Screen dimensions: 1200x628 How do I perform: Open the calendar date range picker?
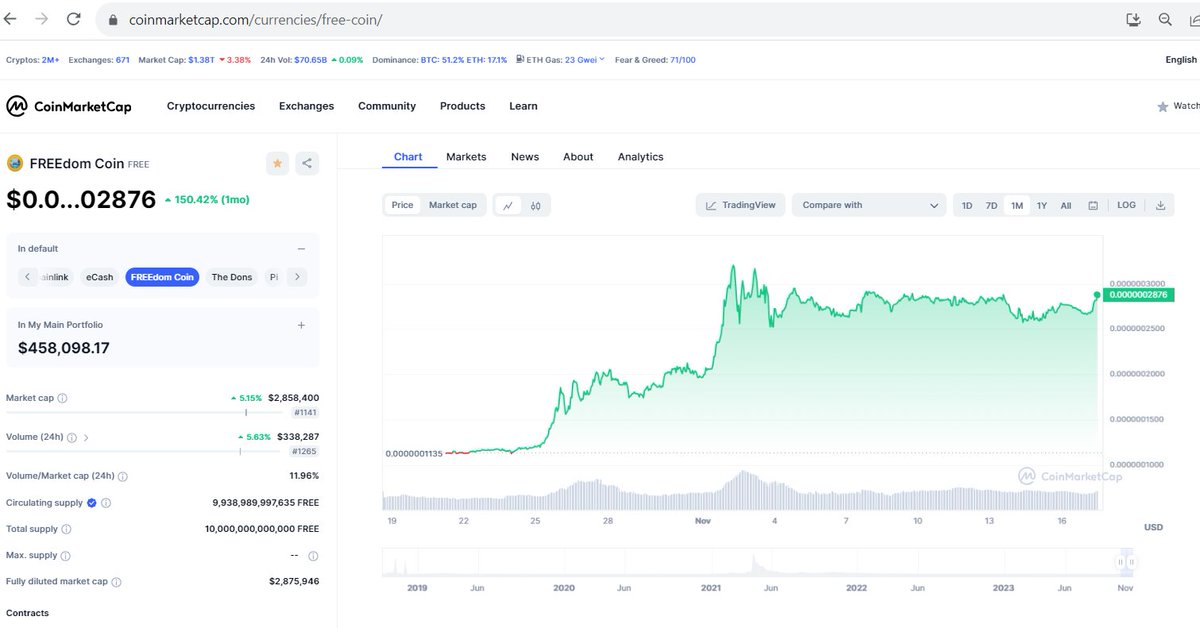click(x=1093, y=205)
